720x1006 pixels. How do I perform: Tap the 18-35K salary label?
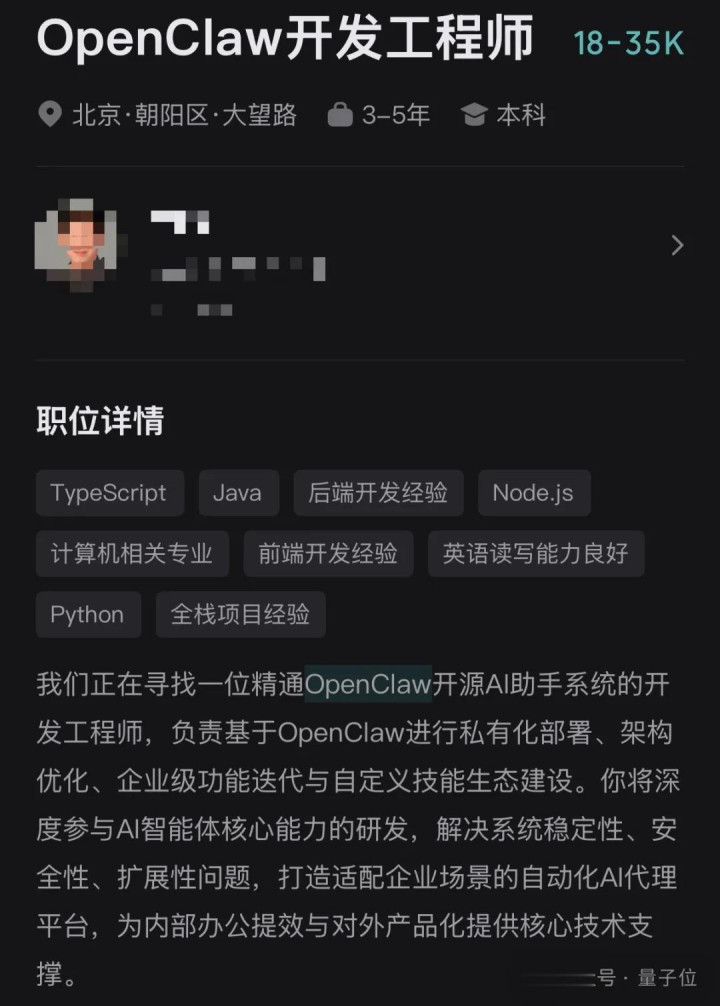pyautogui.click(x=629, y=43)
